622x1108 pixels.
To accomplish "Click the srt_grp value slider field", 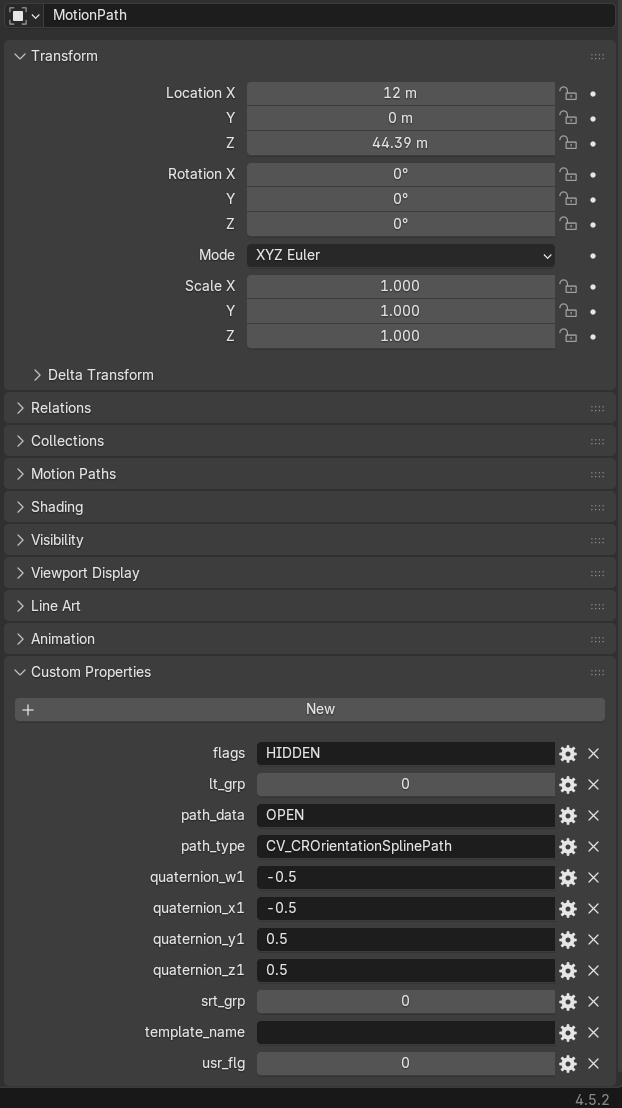I will pyautogui.click(x=405, y=1001).
